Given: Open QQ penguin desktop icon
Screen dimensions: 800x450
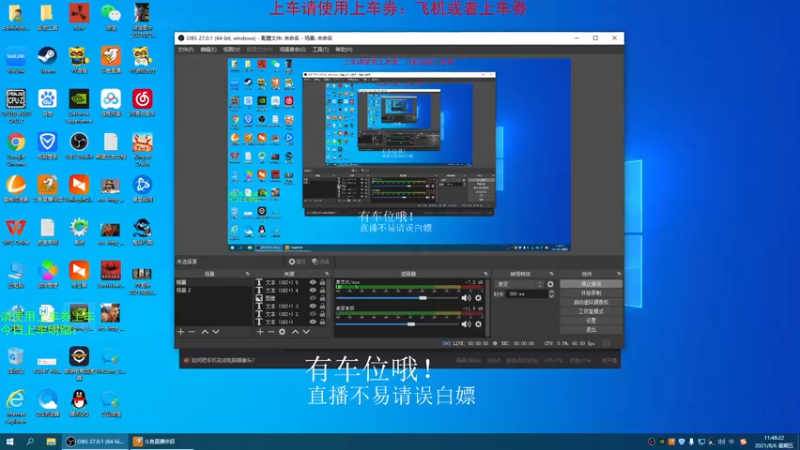Looking at the screenshot, I should click(x=79, y=403).
